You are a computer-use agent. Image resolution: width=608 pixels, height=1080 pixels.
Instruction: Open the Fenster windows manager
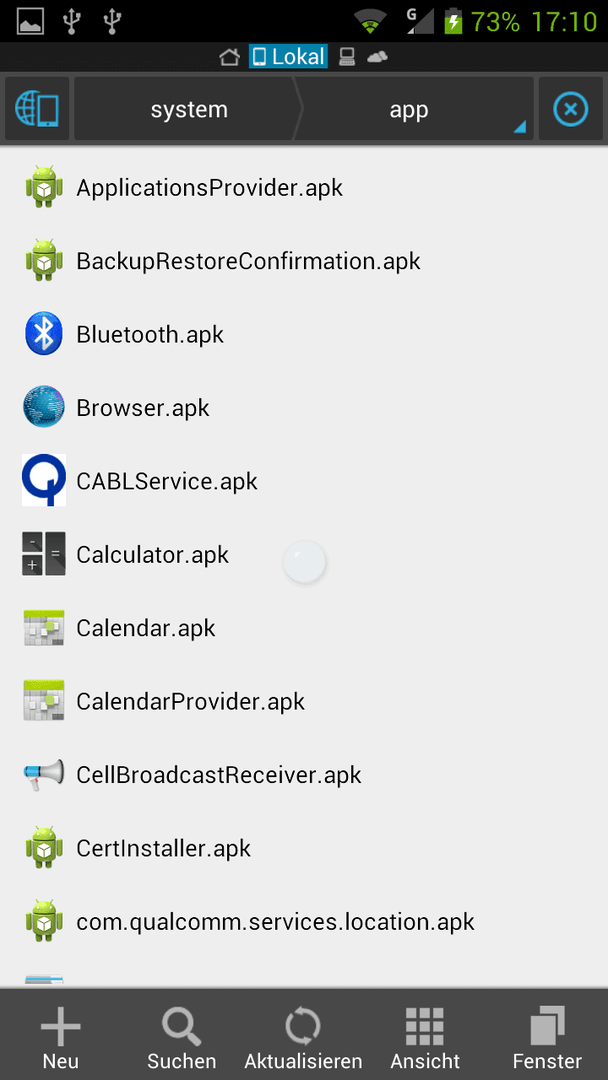pos(547,1037)
